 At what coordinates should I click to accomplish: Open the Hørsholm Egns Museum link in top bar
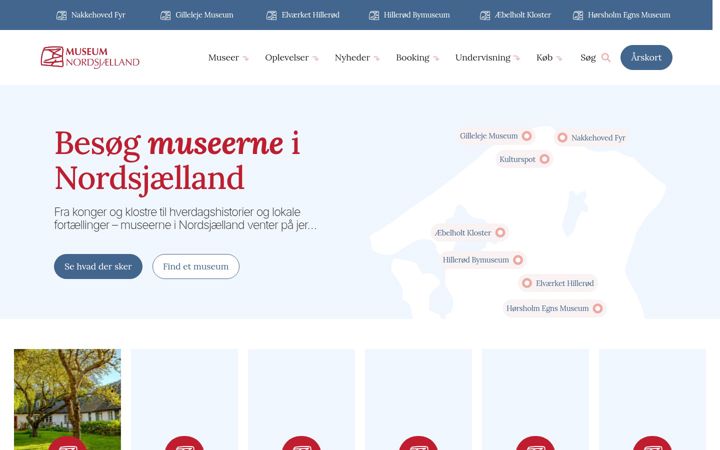(629, 15)
